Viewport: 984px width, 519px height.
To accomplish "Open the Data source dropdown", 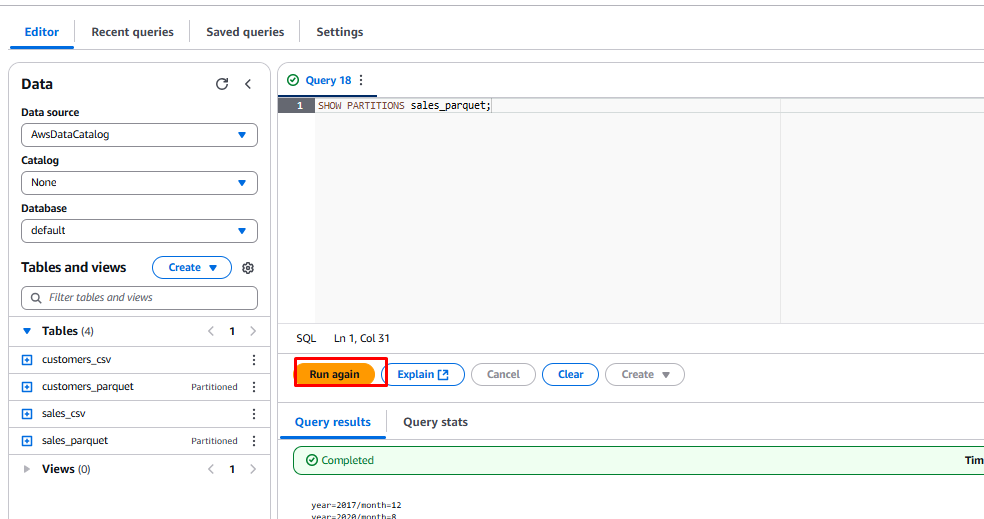I will tap(139, 135).
